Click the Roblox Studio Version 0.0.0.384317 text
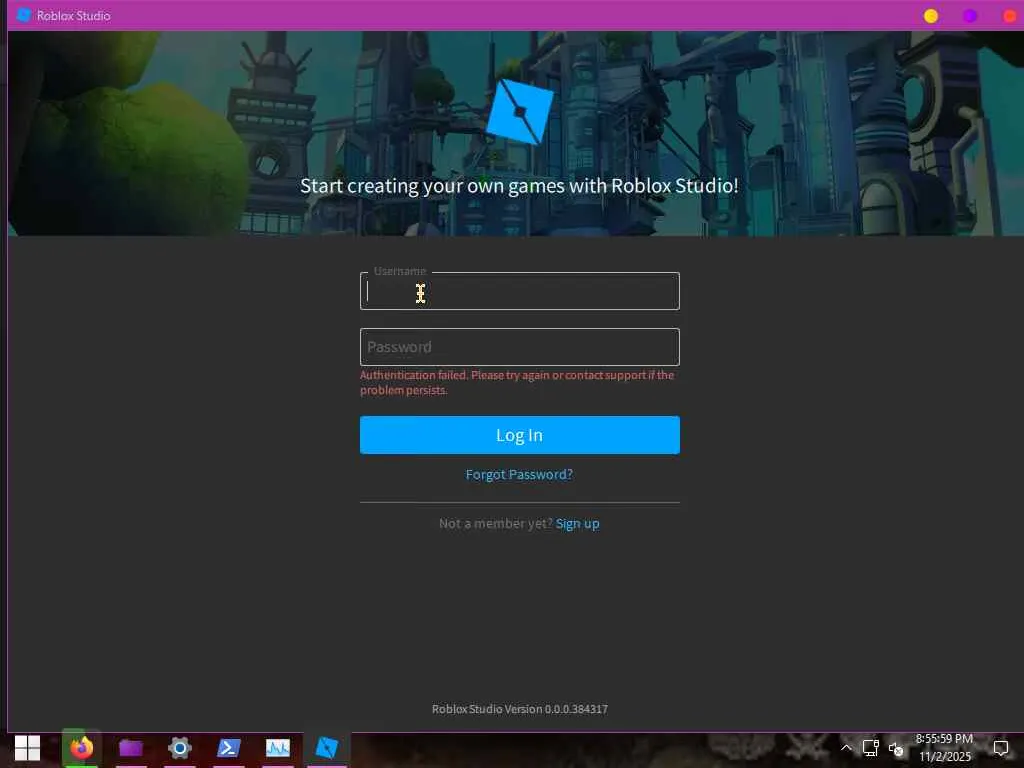The width and height of the screenshot is (1024, 768). tap(520, 709)
